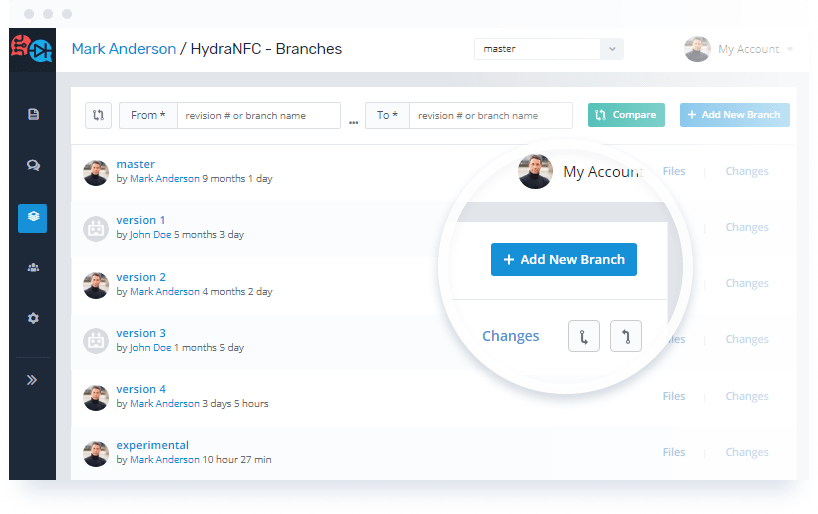Open the version 3 branch link

[x=141, y=333]
